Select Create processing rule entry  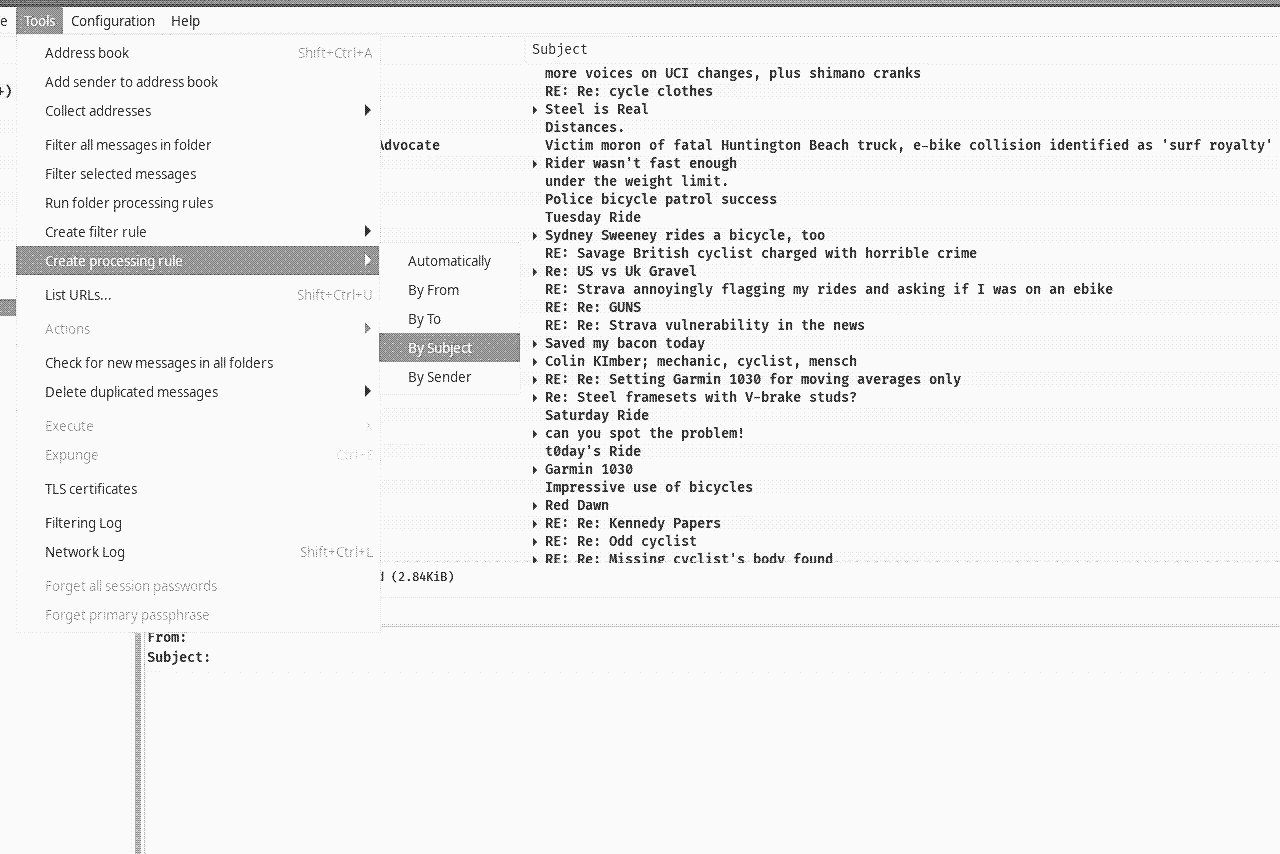pyautogui.click(x=198, y=261)
